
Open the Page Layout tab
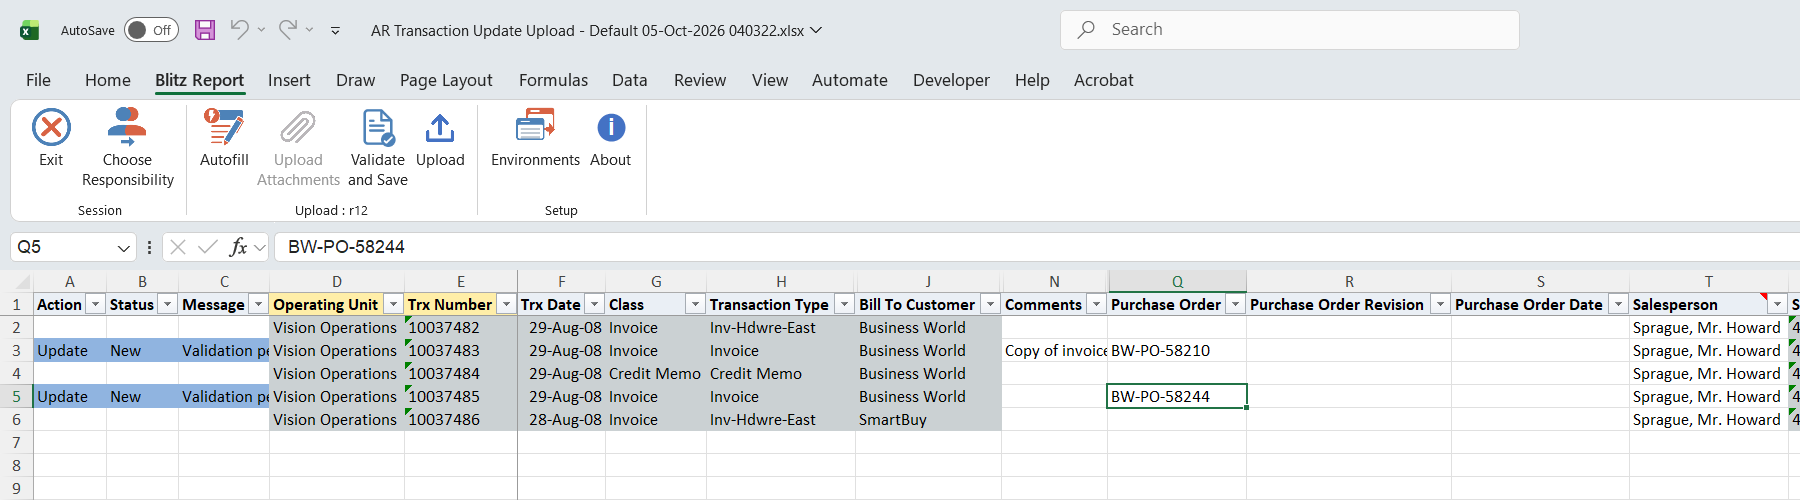446,80
